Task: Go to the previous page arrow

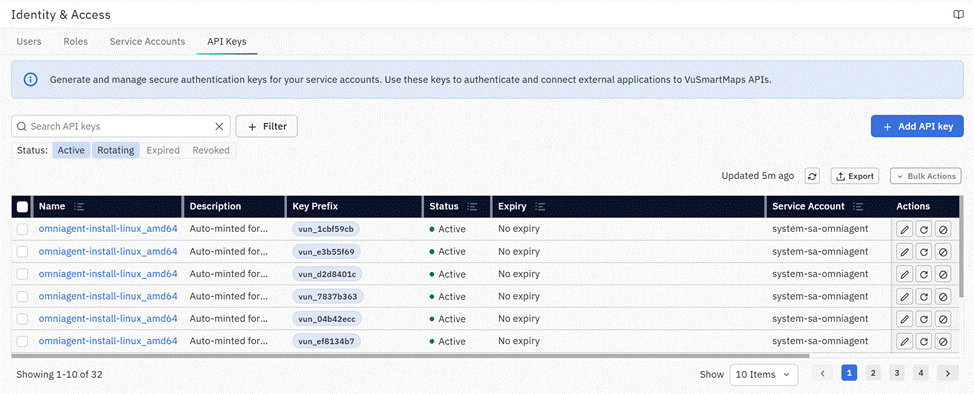Action: [822, 373]
